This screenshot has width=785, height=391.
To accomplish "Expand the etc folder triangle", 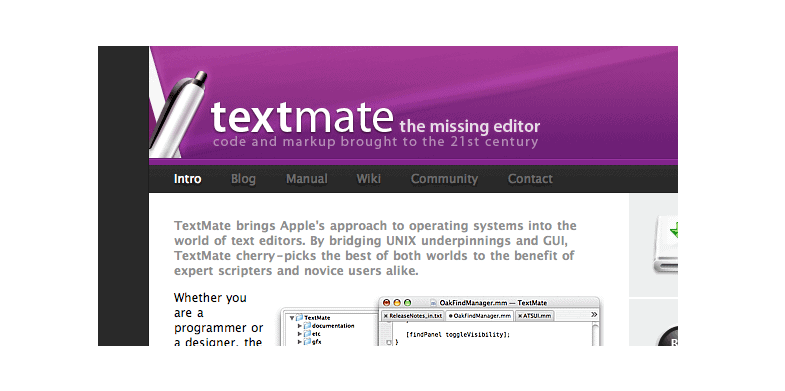I will 299,334.
